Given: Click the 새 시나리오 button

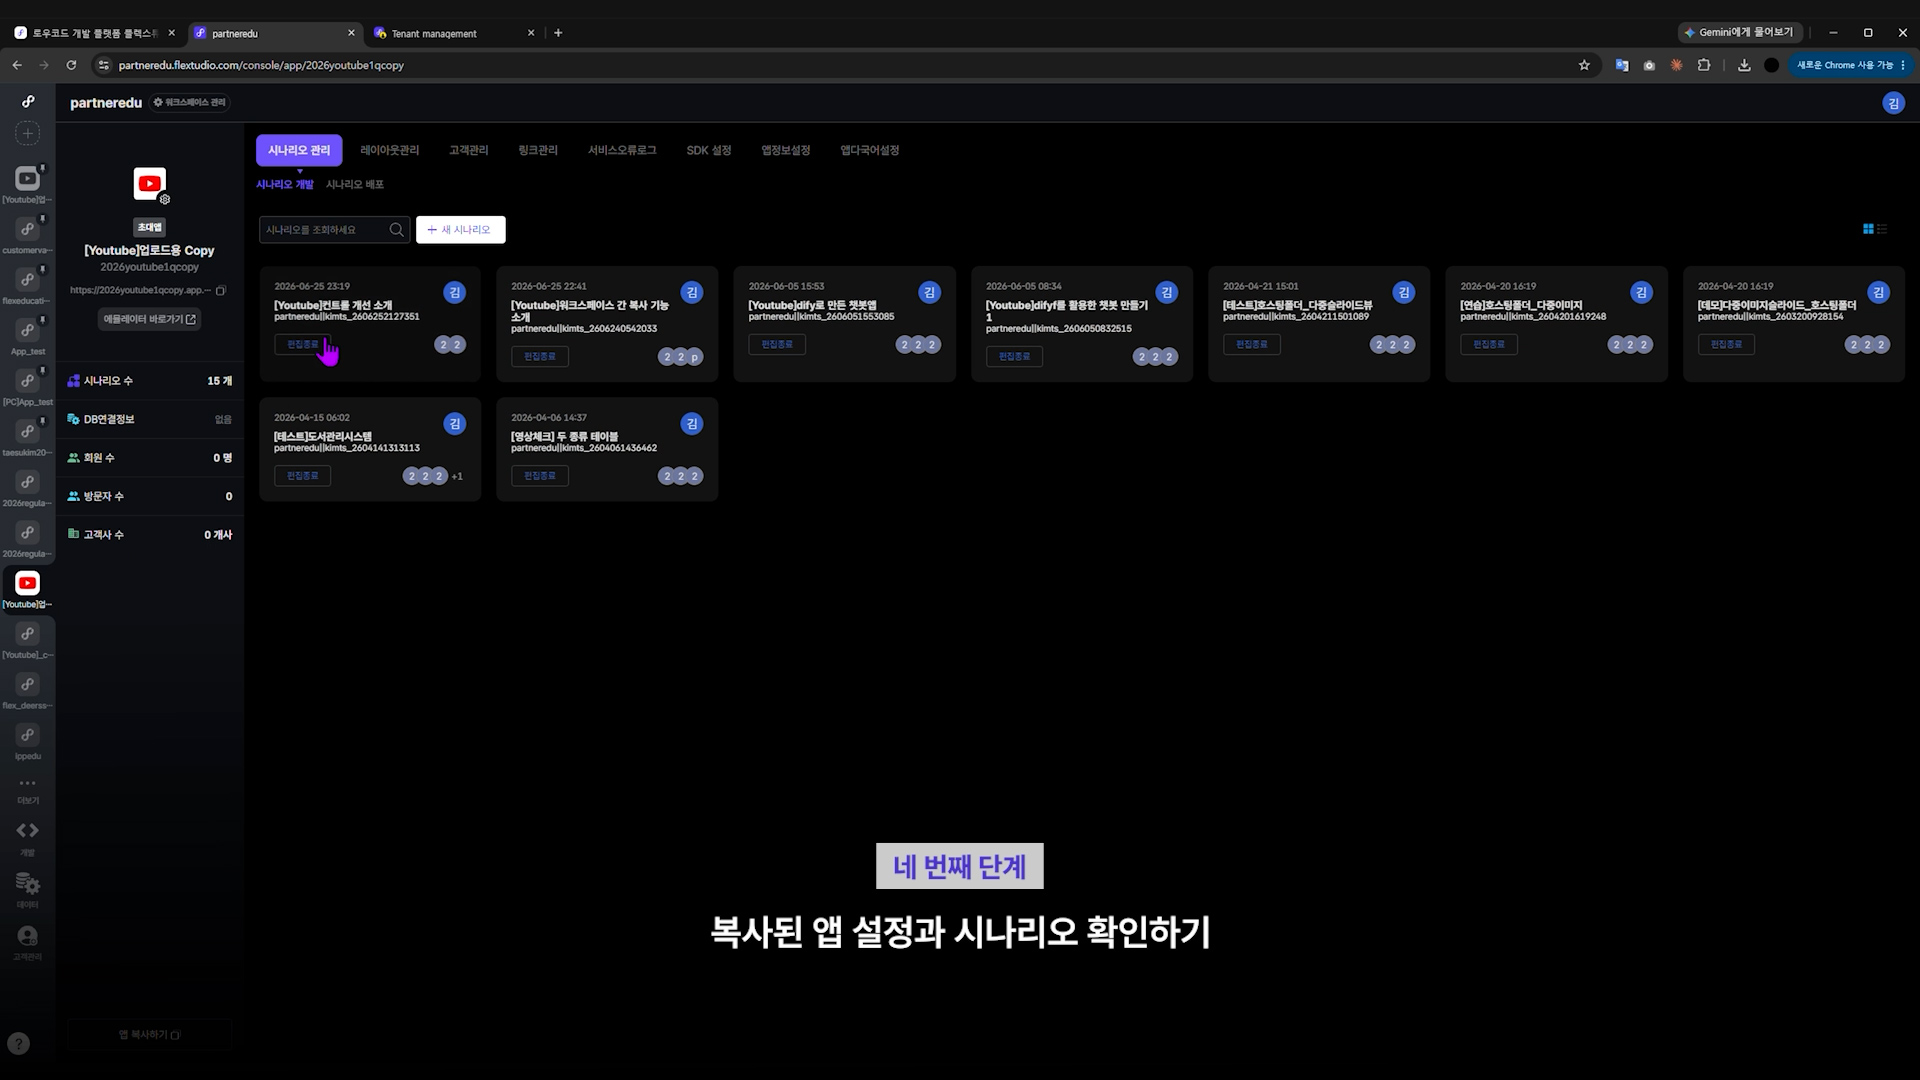Looking at the screenshot, I should click(461, 230).
